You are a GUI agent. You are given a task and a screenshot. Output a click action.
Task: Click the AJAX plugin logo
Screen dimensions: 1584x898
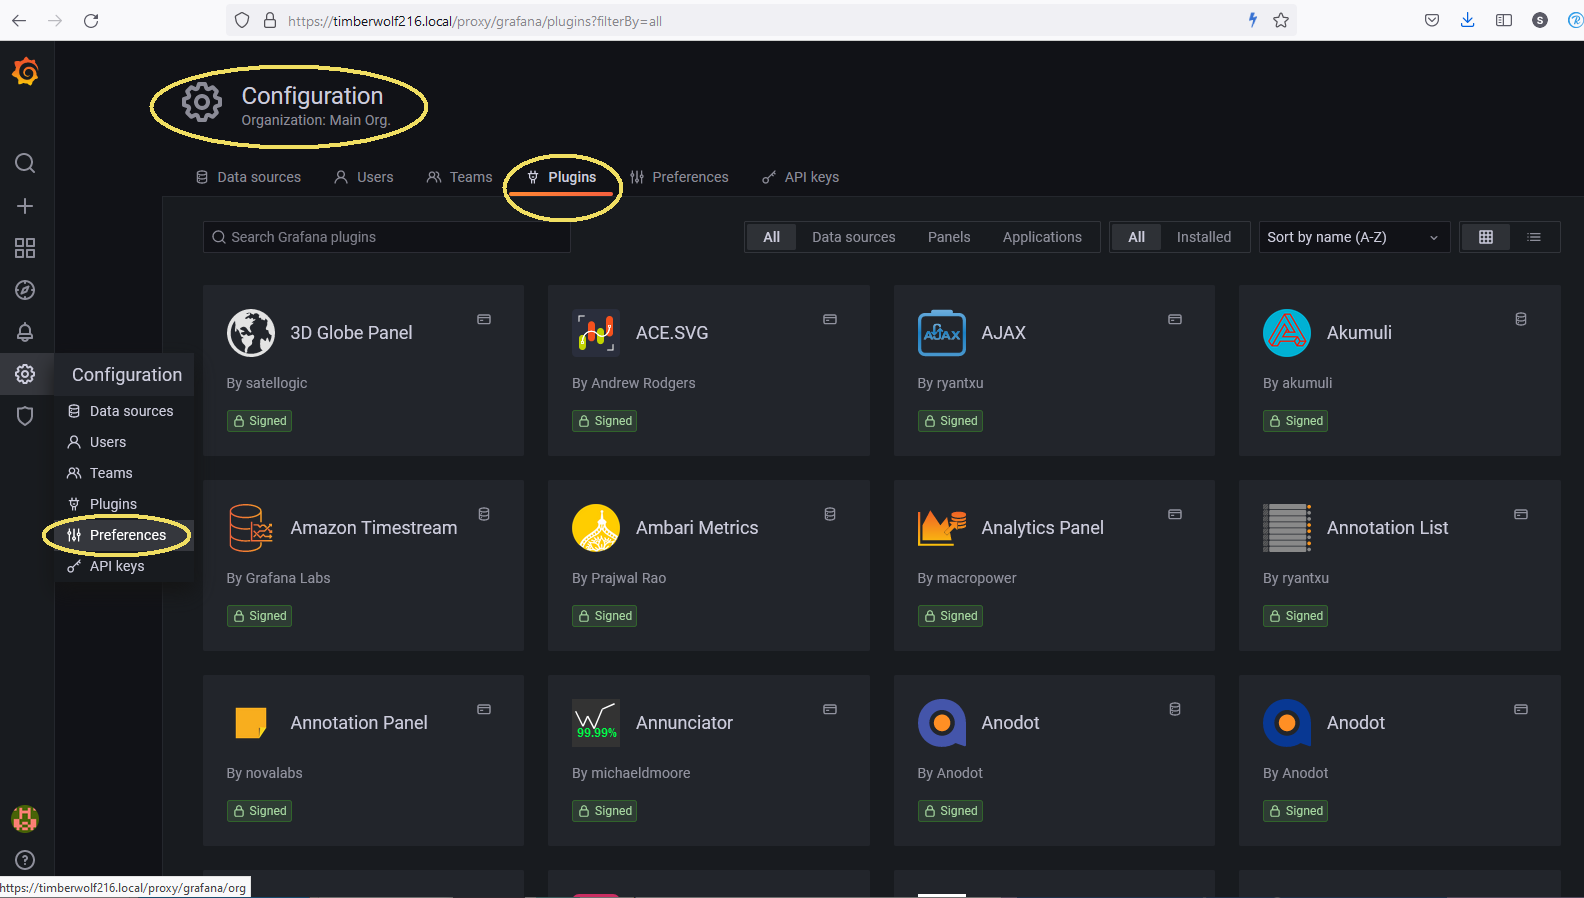(x=942, y=333)
